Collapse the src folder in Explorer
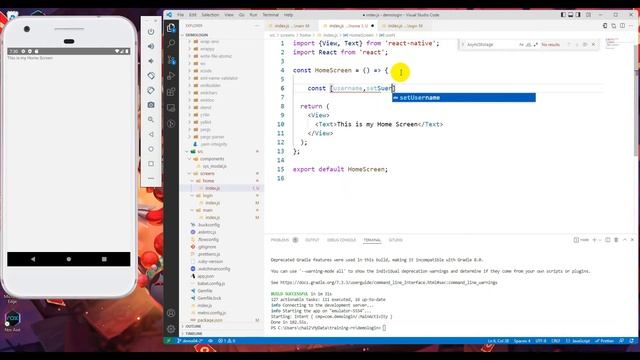Screen dimensions: 640x360 pos(221,151)
